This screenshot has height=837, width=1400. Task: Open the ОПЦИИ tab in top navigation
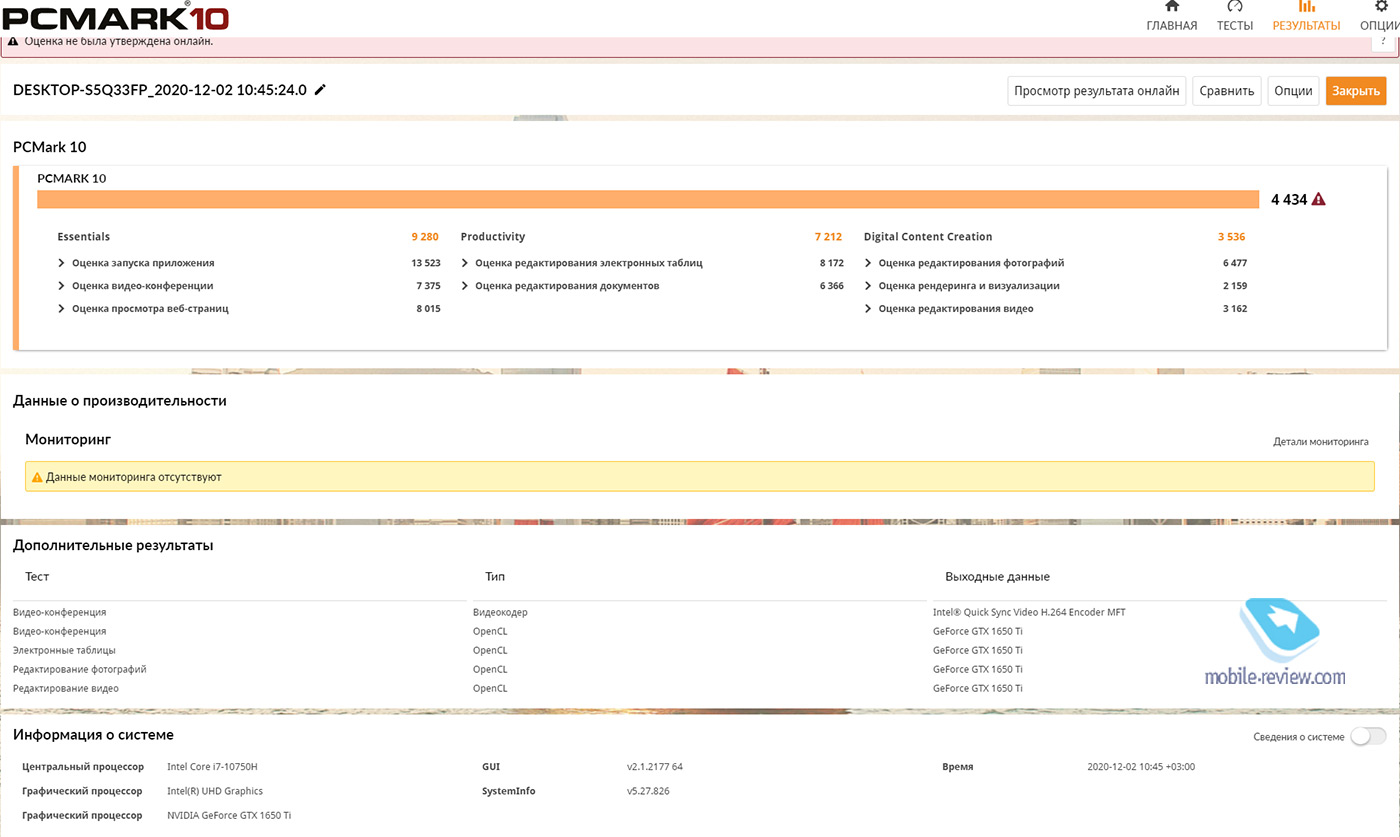(1381, 17)
